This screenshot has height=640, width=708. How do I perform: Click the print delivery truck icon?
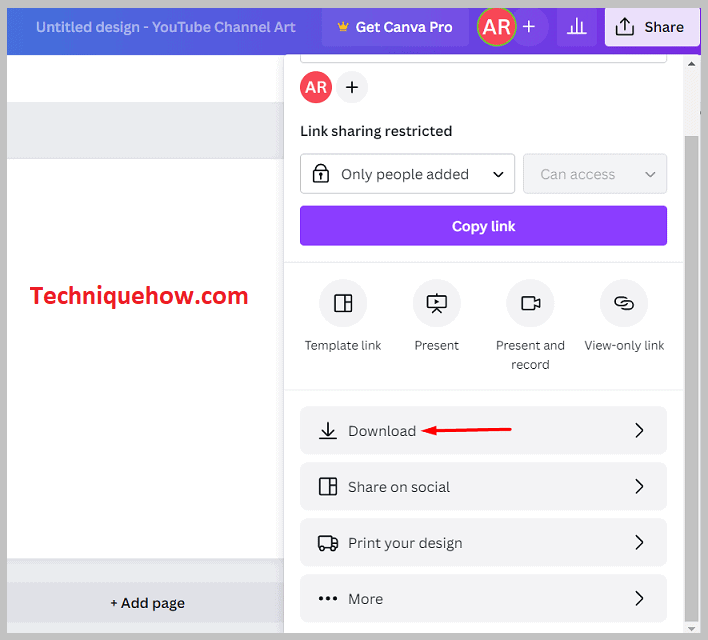(x=328, y=542)
